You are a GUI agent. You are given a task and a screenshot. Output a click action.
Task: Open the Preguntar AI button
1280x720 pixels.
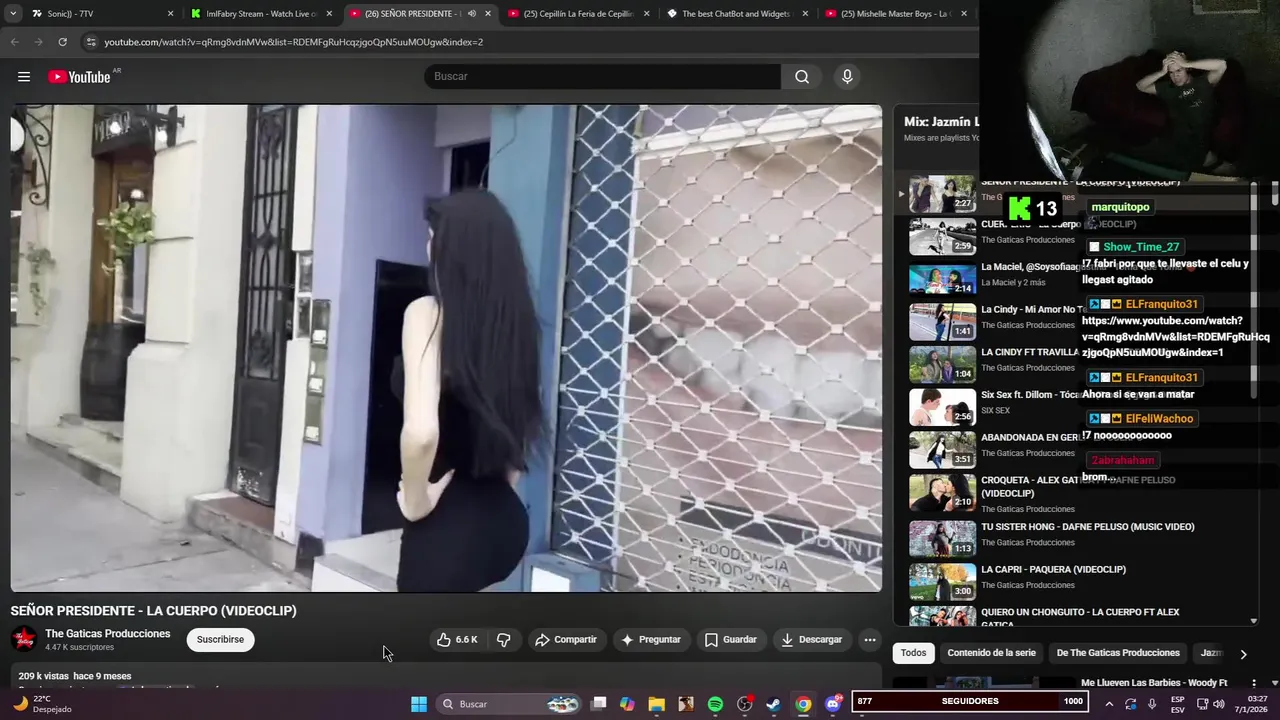tap(651, 640)
